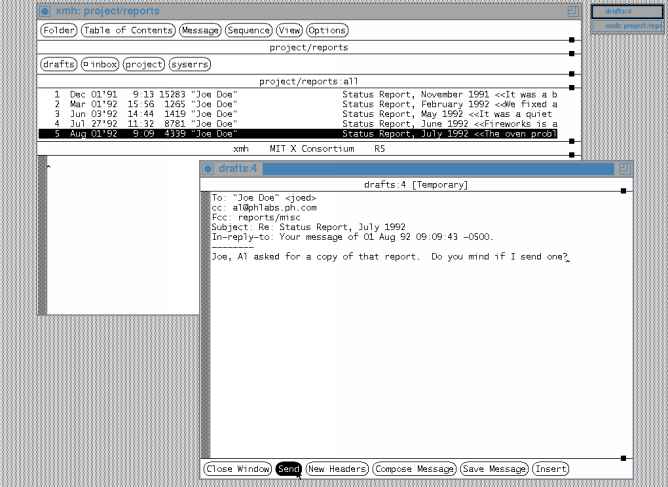668x487 pixels.
Task: Click the round icon in the drafts:4 title bar
Action: [207, 168]
